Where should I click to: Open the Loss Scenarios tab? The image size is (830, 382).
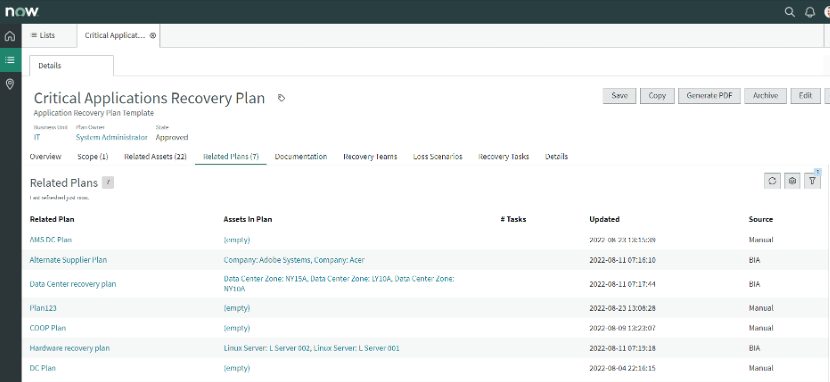click(x=438, y=157)
